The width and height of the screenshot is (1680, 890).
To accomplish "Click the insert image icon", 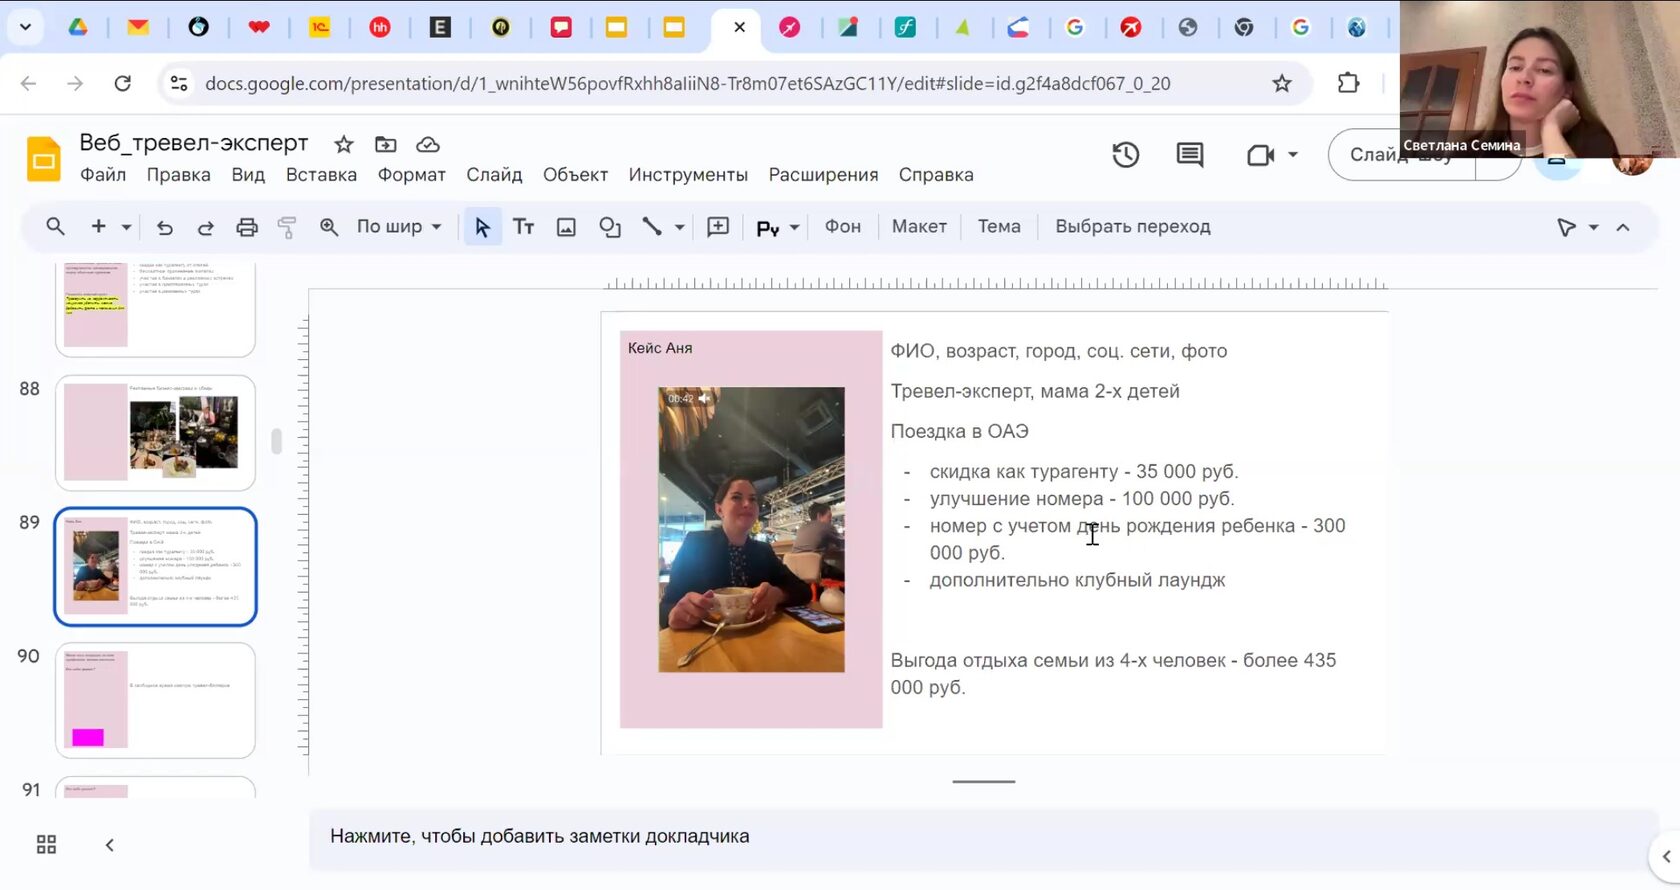I will tap(566, 227).
